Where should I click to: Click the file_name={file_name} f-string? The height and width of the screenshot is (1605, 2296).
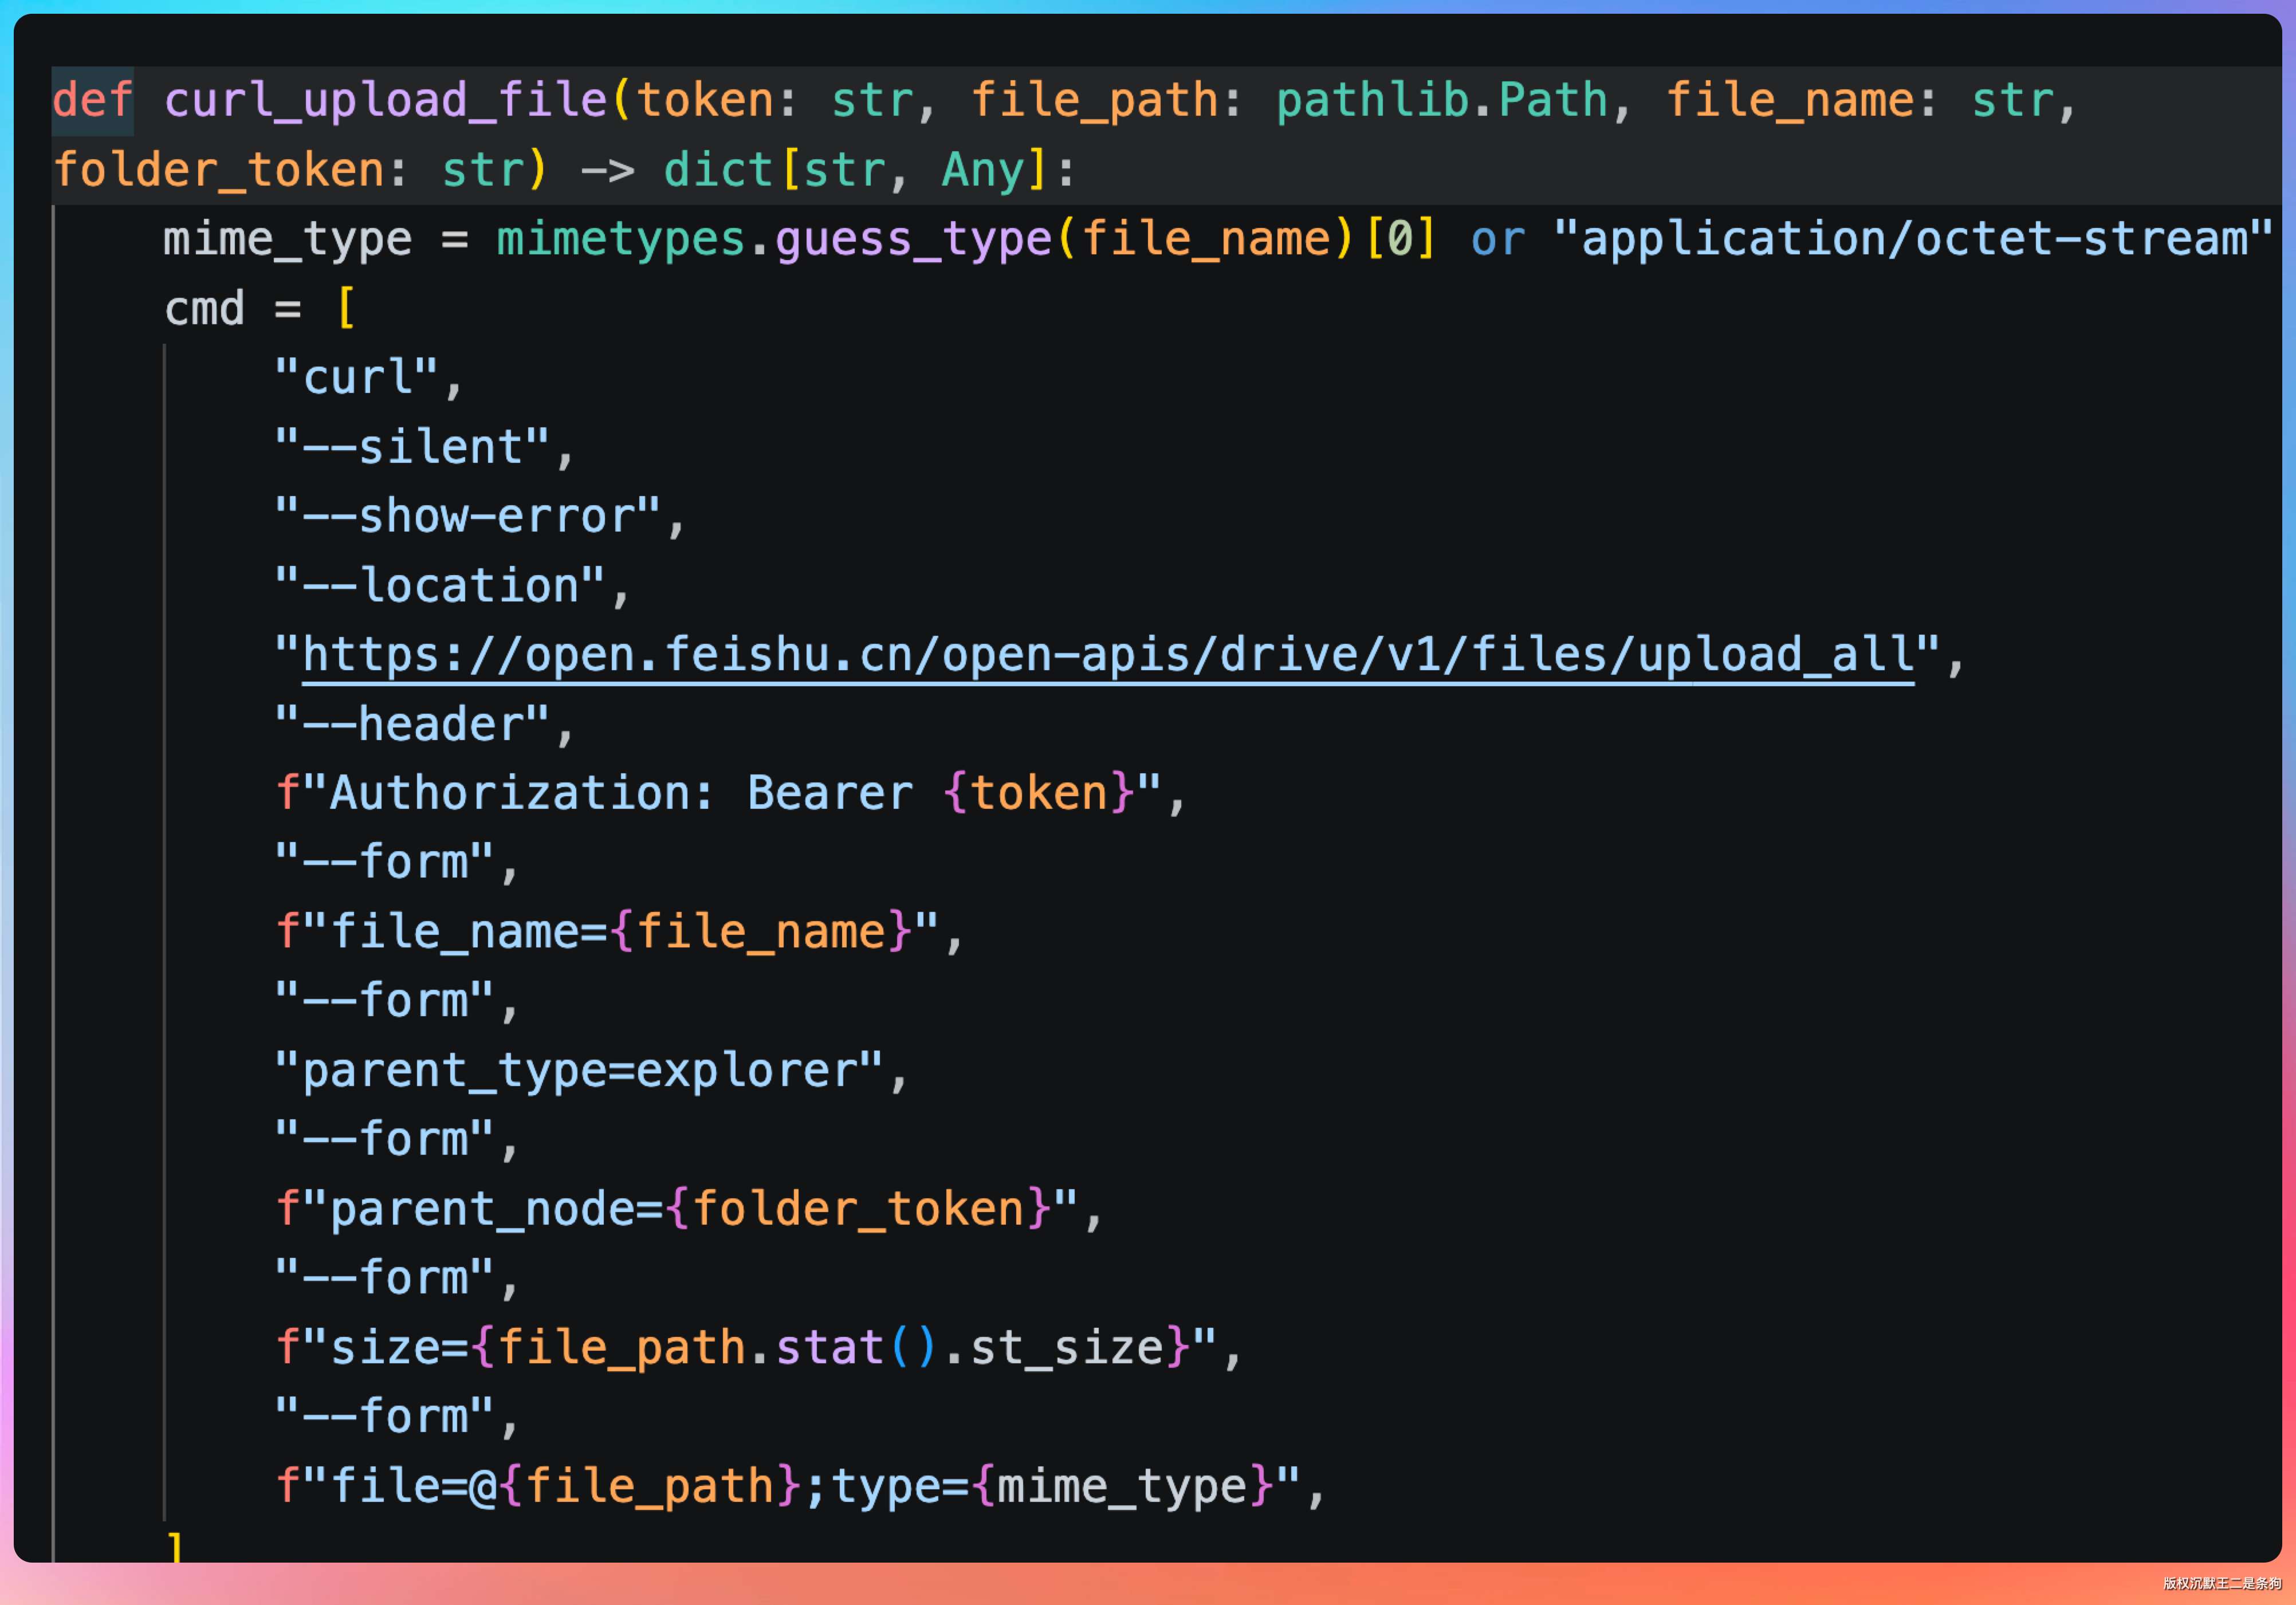click(606, 933)
